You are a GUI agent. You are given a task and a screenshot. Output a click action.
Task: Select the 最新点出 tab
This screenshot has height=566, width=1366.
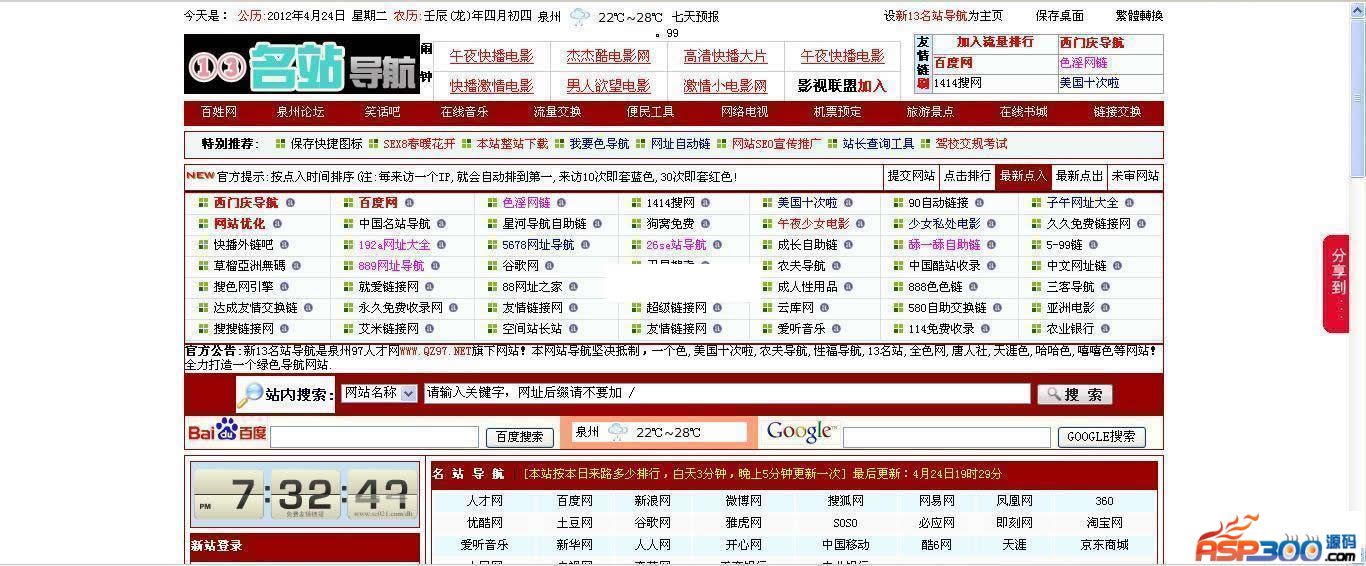click(x=1079, y=176)
